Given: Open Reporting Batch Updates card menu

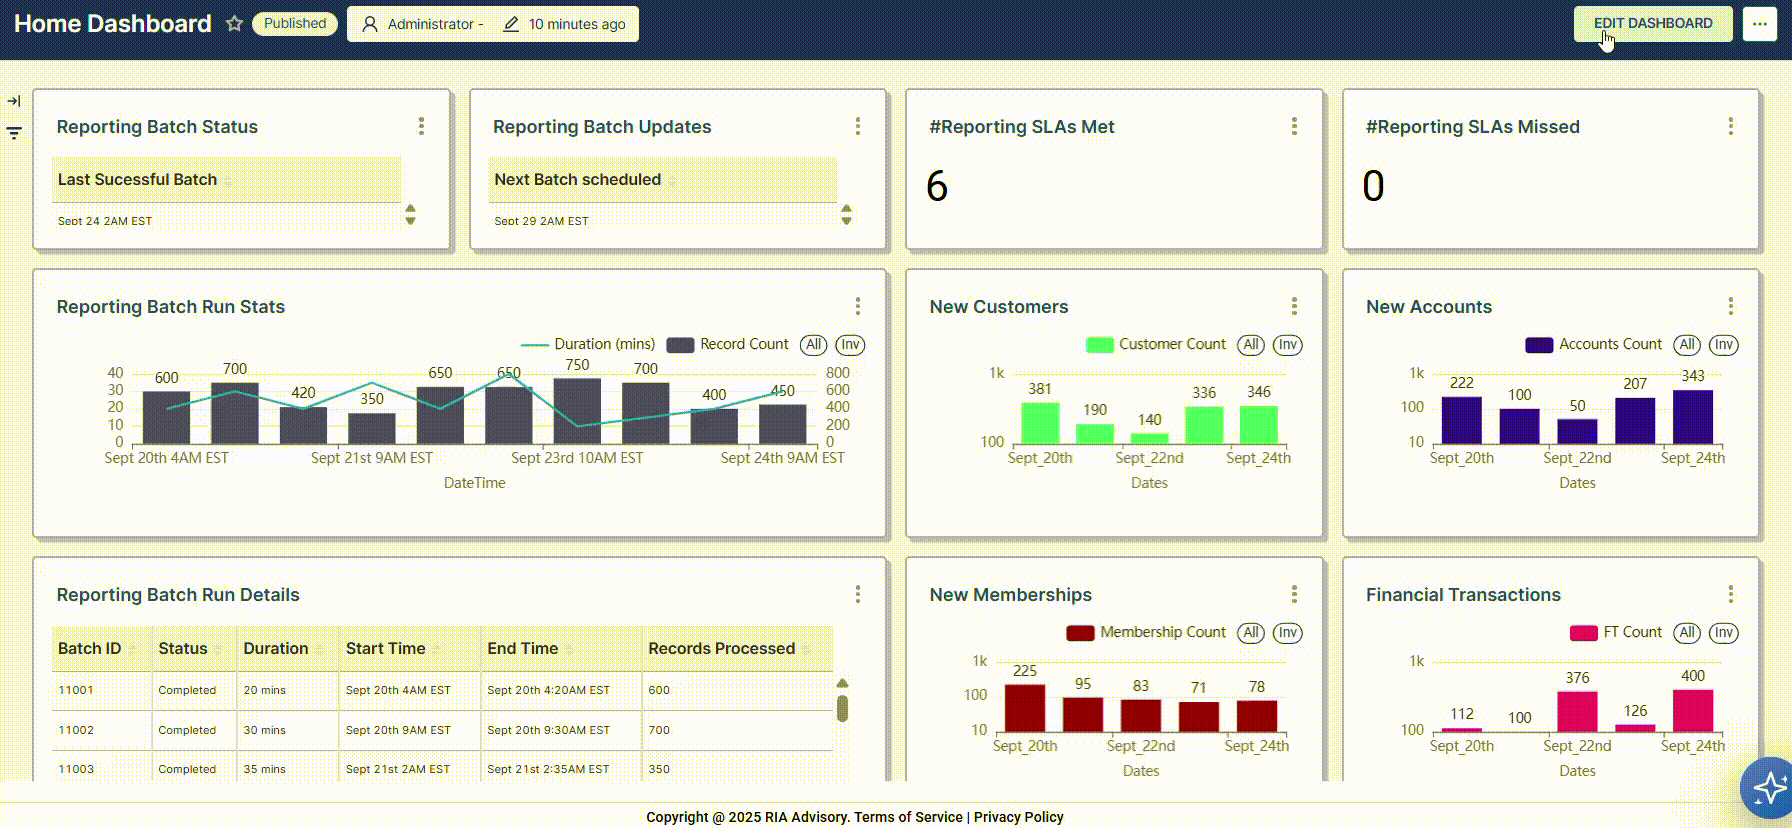Looking at the screenshot, I should [x=857, y=126].
